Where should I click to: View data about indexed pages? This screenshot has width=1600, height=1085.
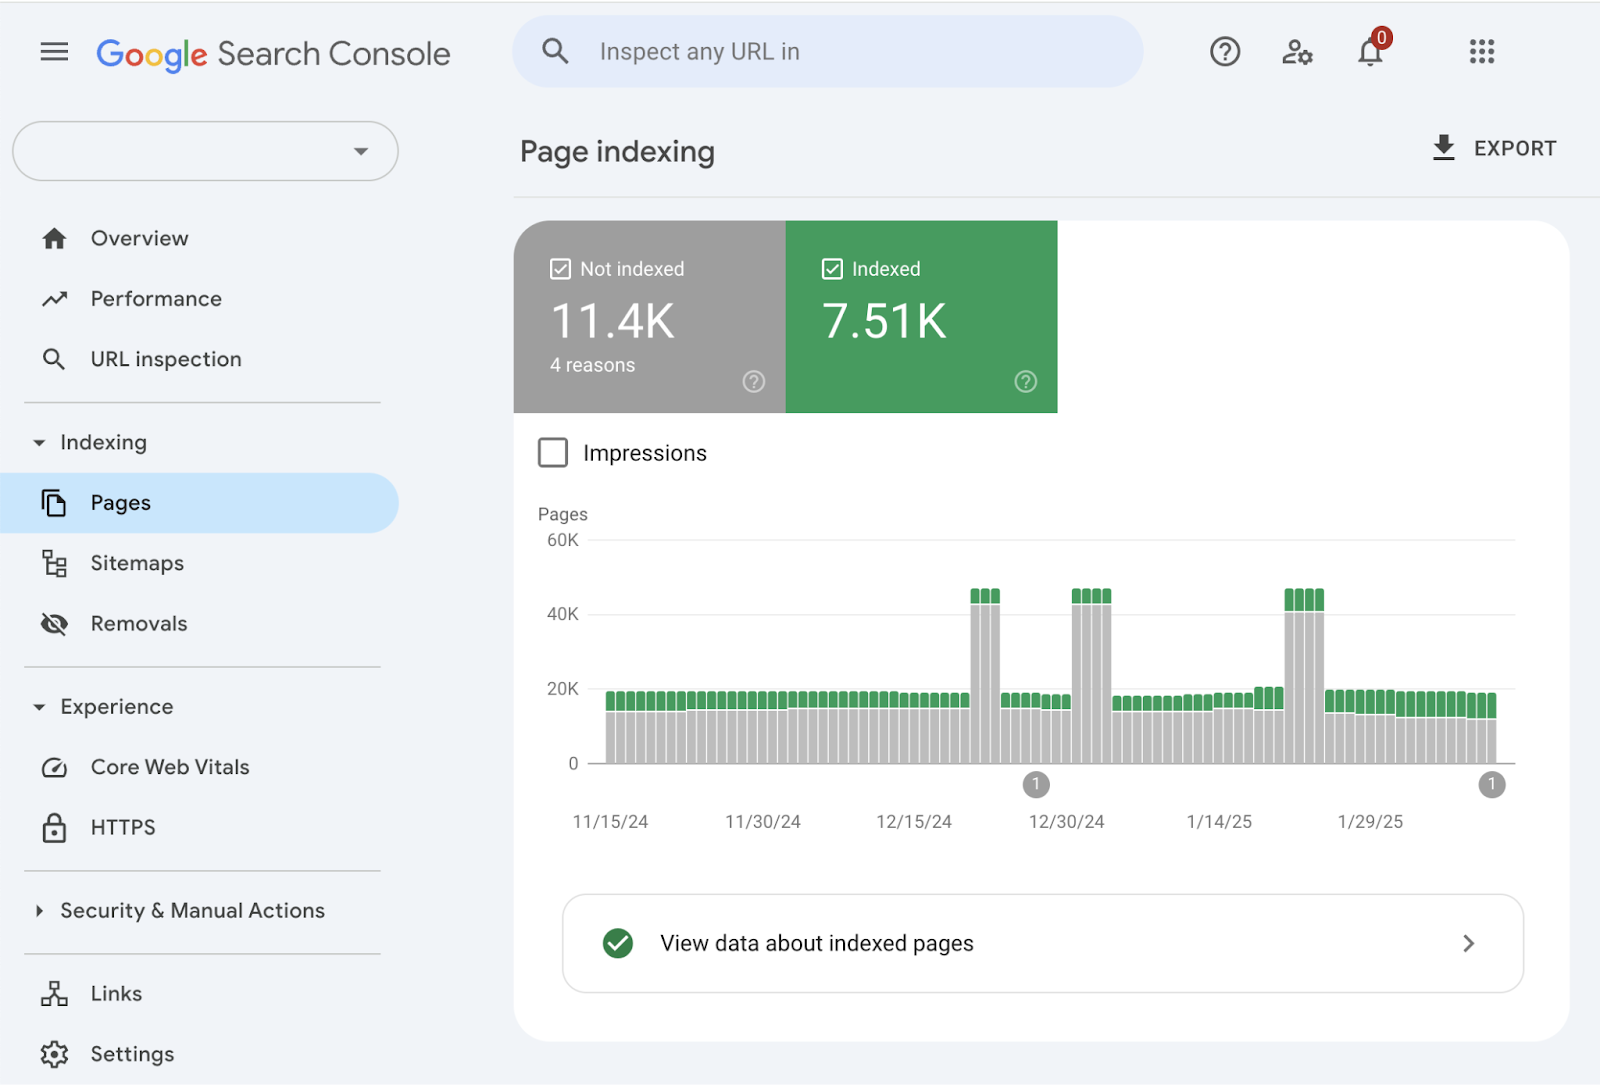click(x=1042, y=943)
